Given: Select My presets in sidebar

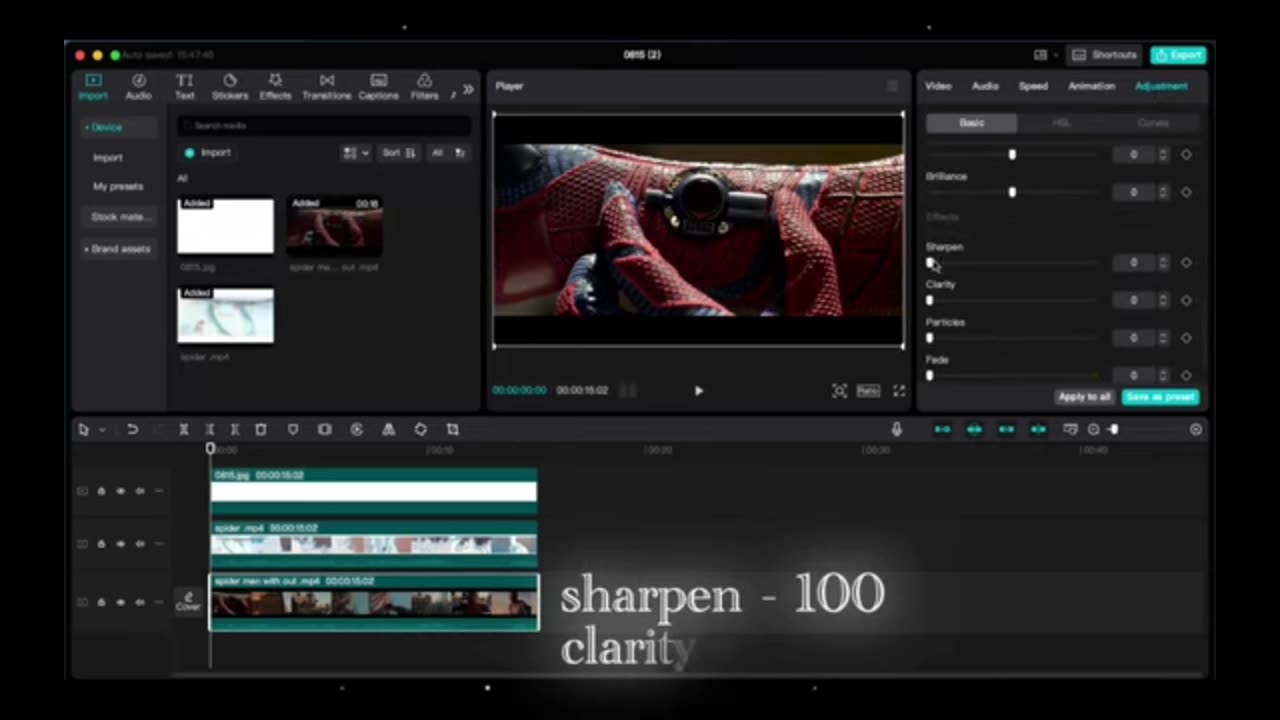Looking at the screenshot, I should pyautogui.click(x=118, y=186).
